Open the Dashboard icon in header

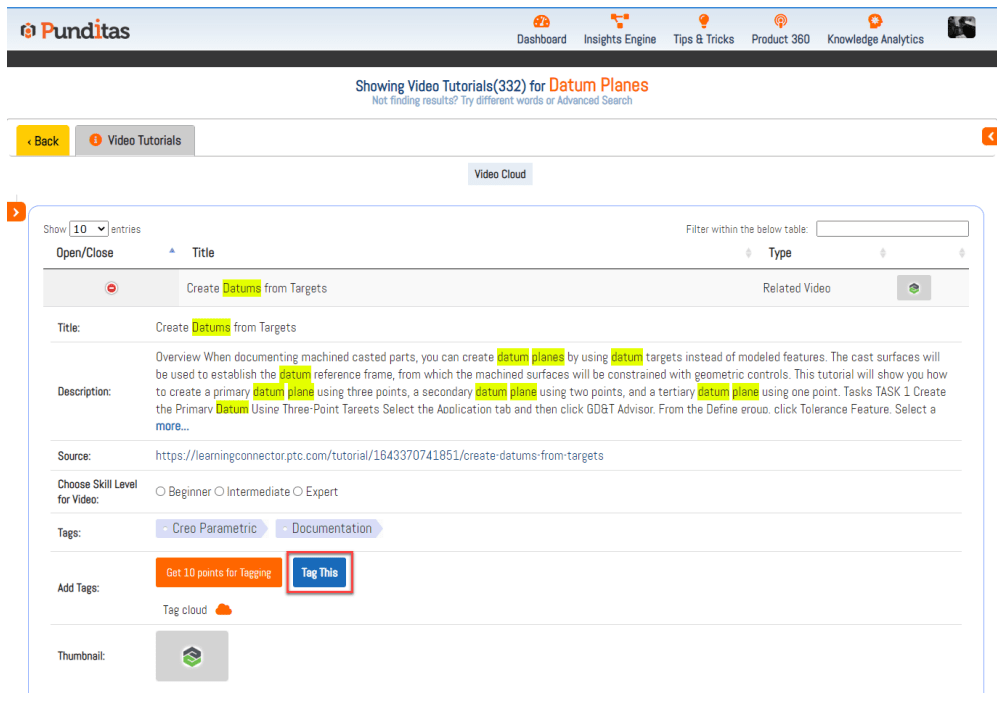541,22
